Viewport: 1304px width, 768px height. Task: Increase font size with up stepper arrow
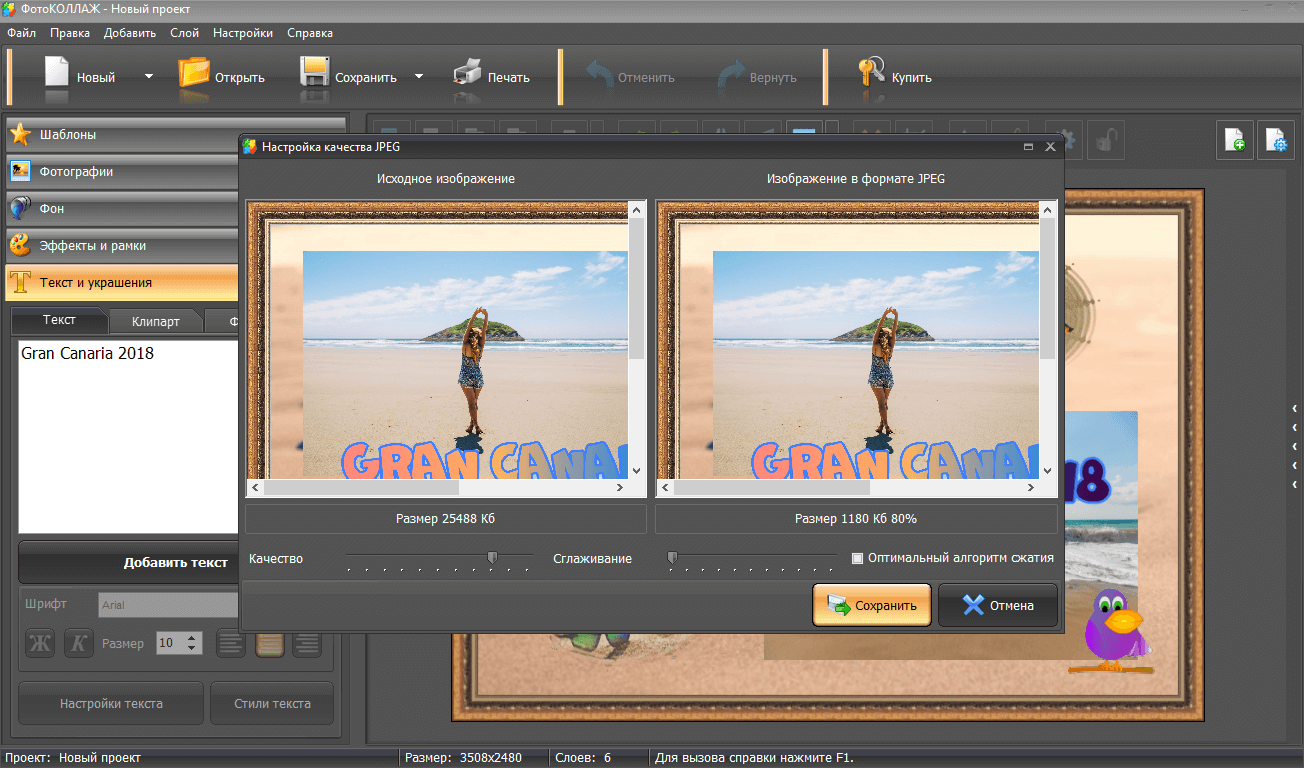point(193,638)
